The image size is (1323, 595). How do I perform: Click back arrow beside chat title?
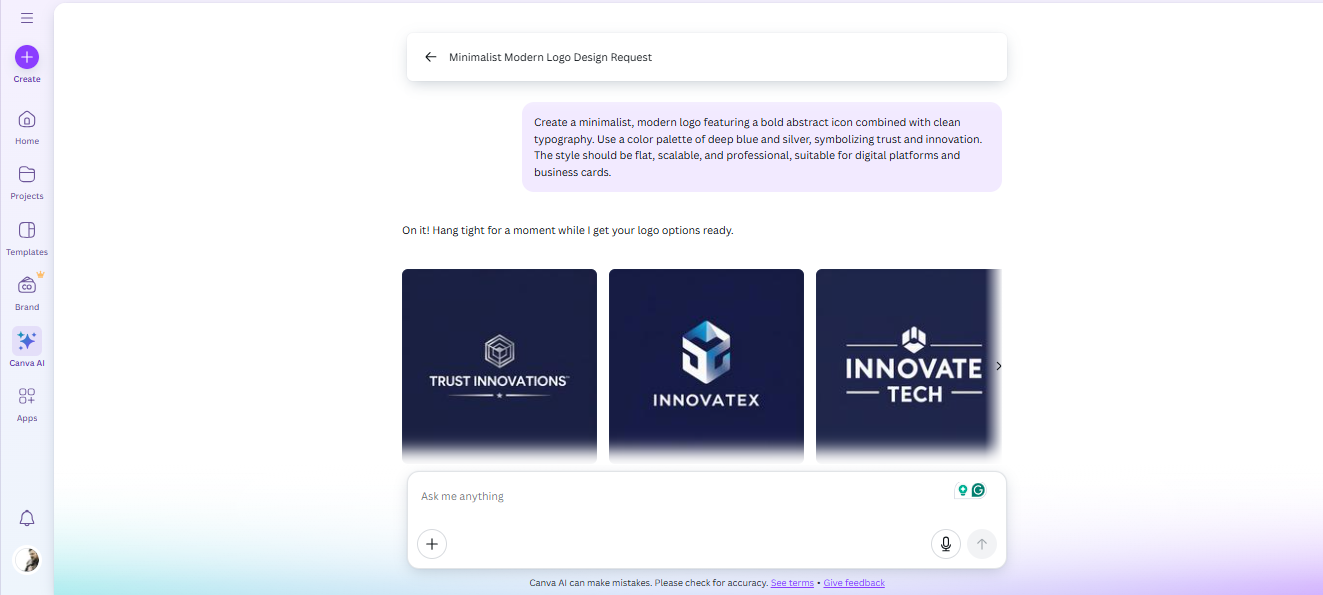[431, 57]
